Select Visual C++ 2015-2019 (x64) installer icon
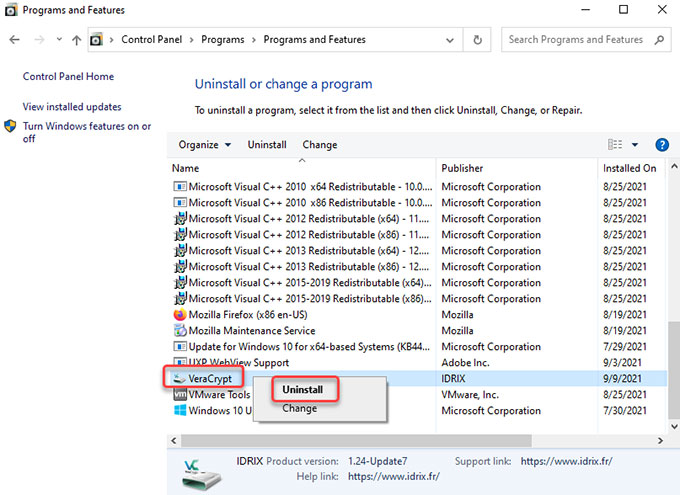Image resolution: width=680 pixels, height=495 pixels. 180,282
